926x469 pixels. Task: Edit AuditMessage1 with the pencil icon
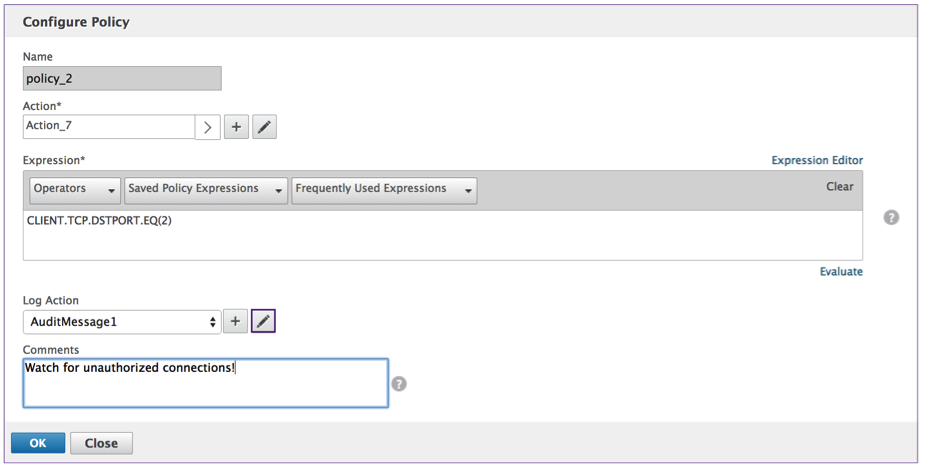(x=263, y=321)
